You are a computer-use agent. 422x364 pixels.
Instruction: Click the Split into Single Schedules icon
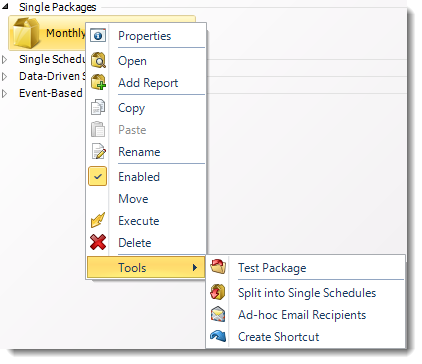pos(218,292)
